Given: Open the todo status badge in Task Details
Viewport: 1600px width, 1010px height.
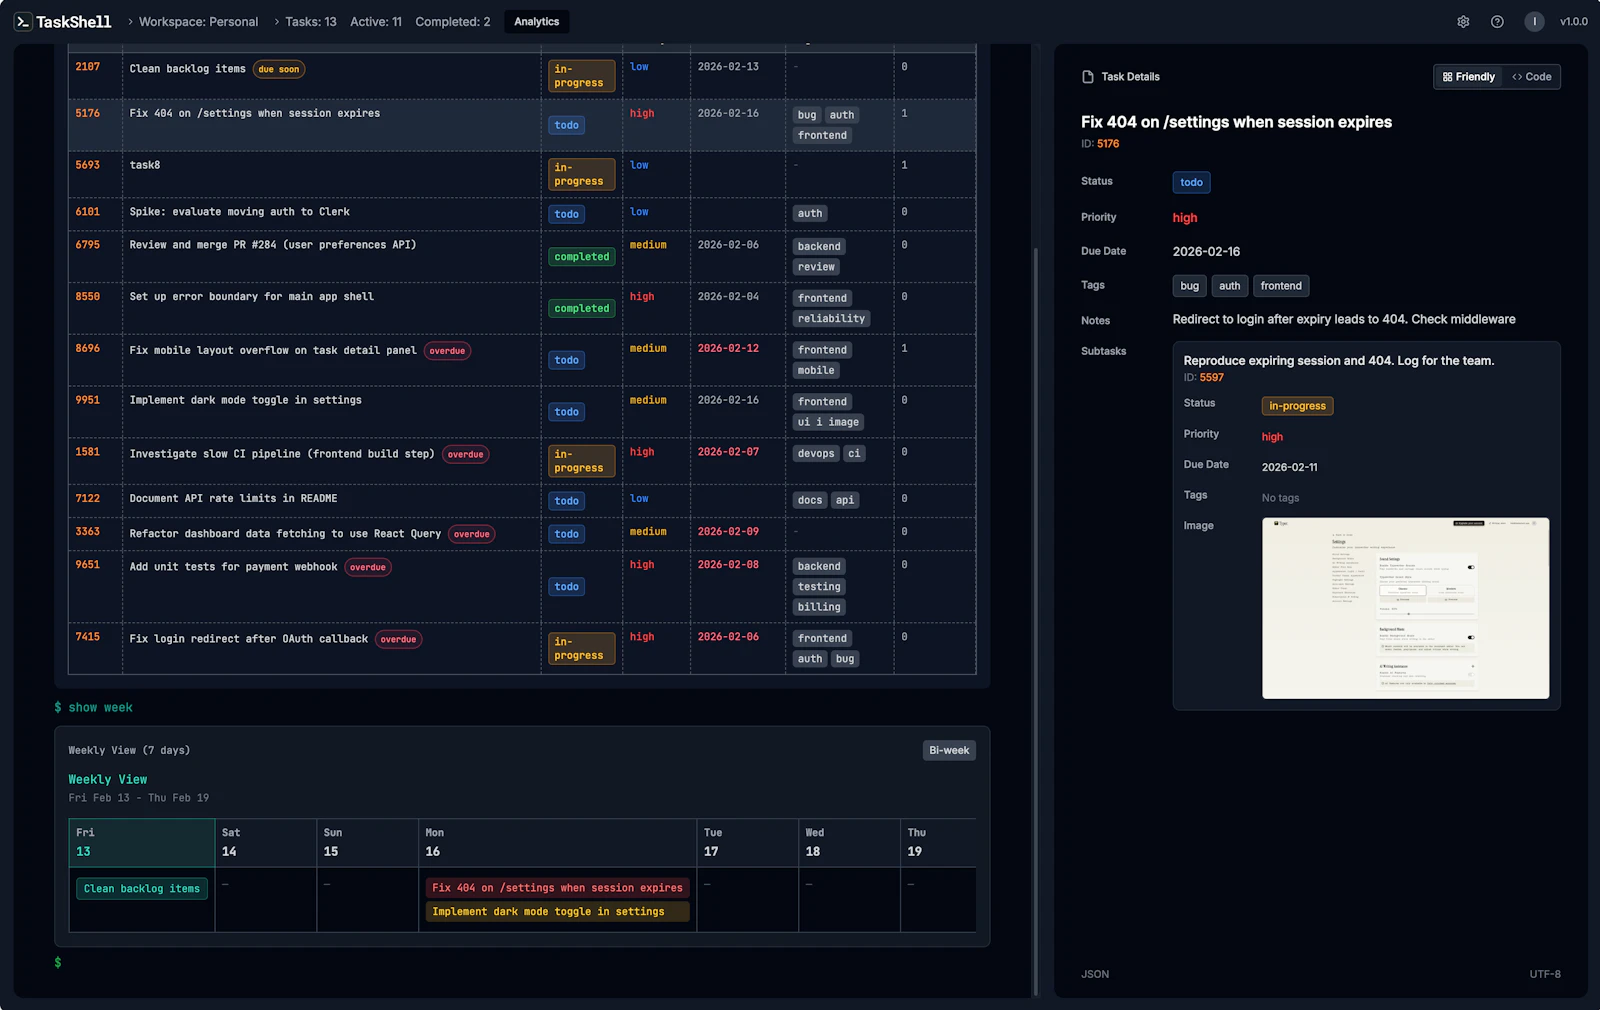Looking at the screenshot, I should pyautogui.click(x=1191, y=182).
